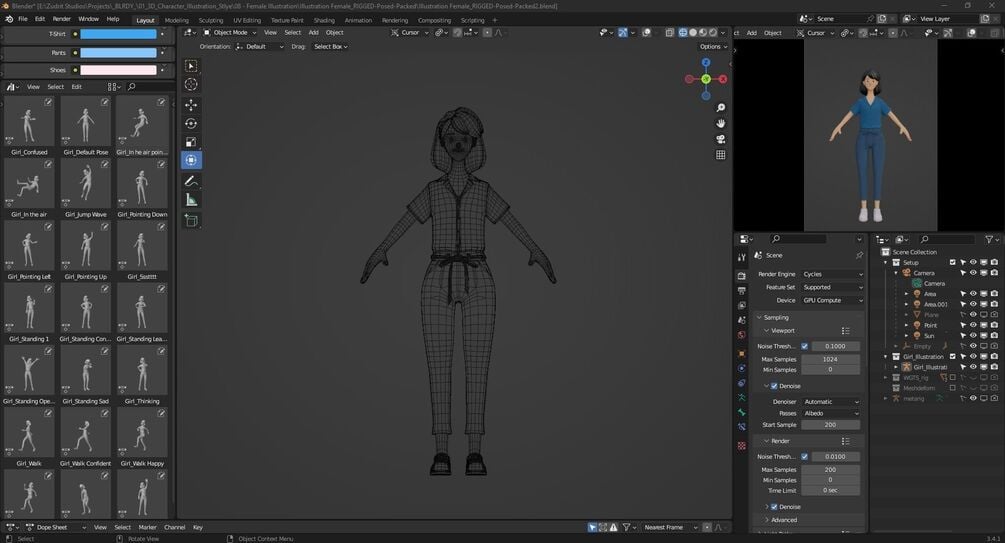Uncheck the Viewport Denoise checkbox
Viewport: 1005px width, 543px height.
tap(773, 385)
